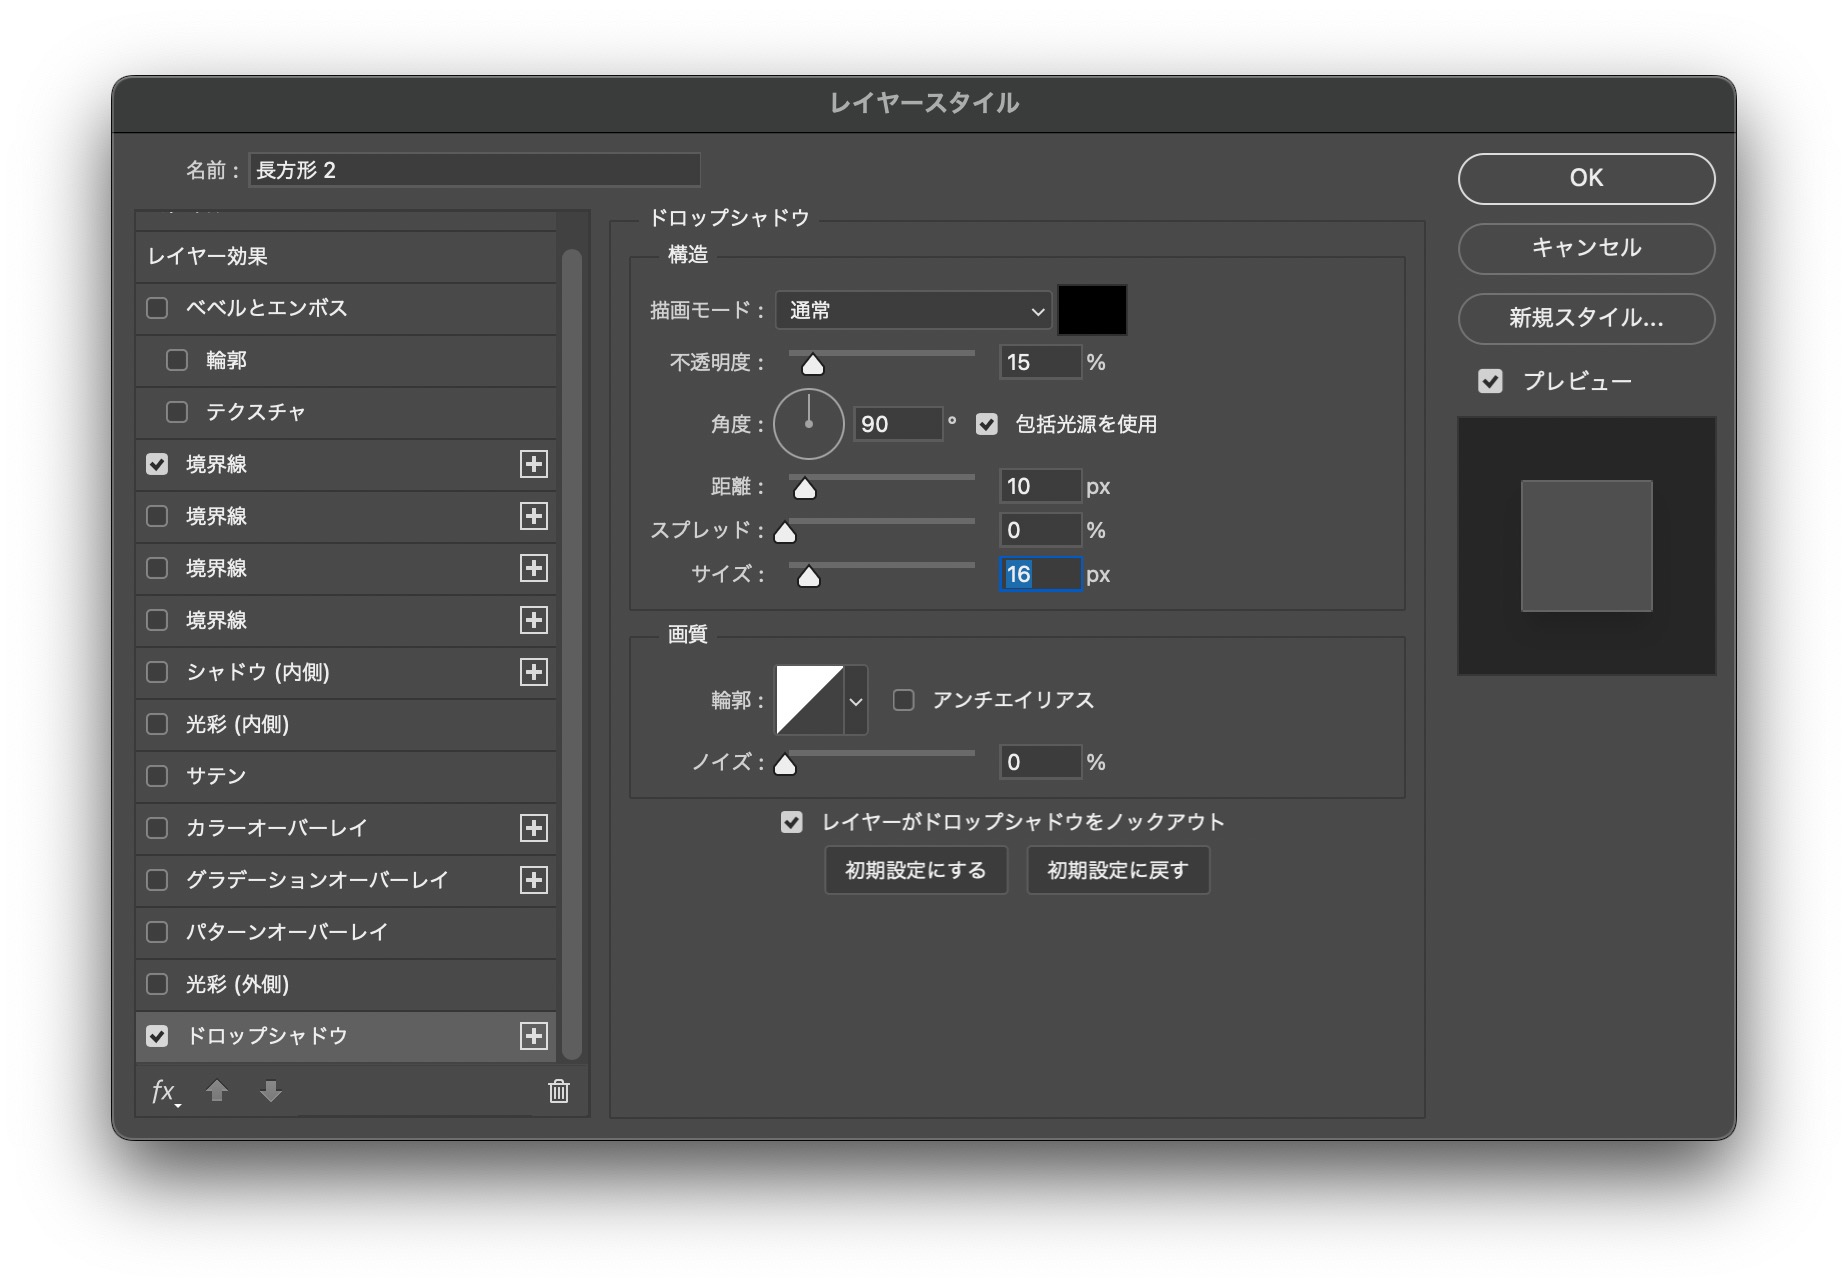Enable 光彩 (外側) checkbox
This screenshot has height=1288, width=1848.
(x=157, y=984)
